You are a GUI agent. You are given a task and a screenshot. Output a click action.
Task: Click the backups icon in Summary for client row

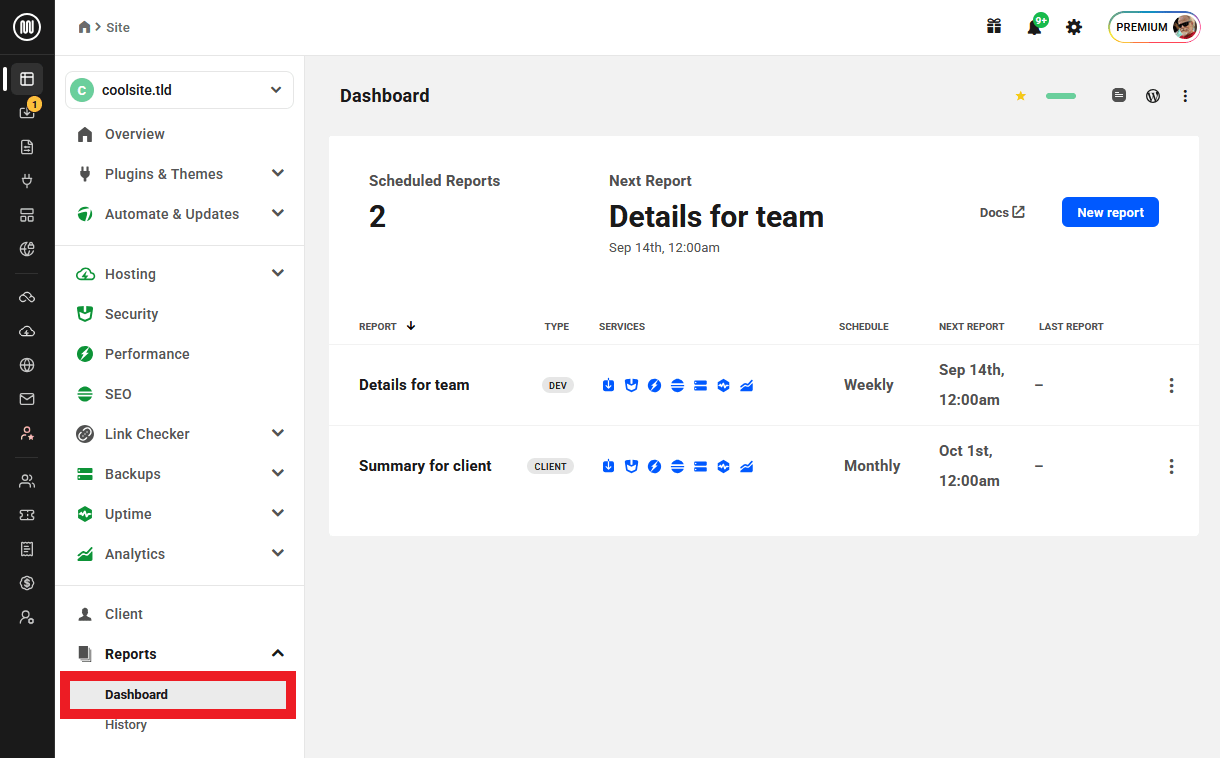[700, 466]
